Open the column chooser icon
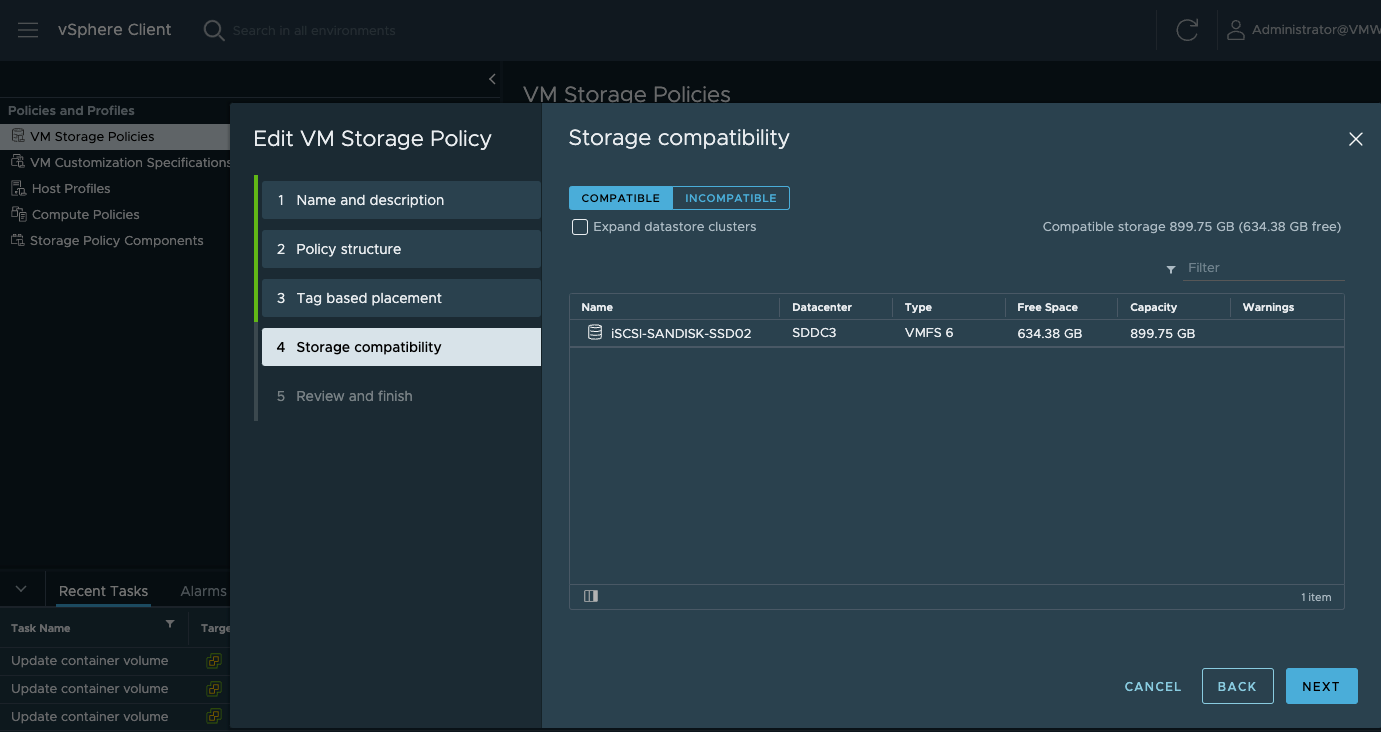Image resolution: width=1381 pixels, height=732 pixels. pyautogui.click(x=591, y=596)
